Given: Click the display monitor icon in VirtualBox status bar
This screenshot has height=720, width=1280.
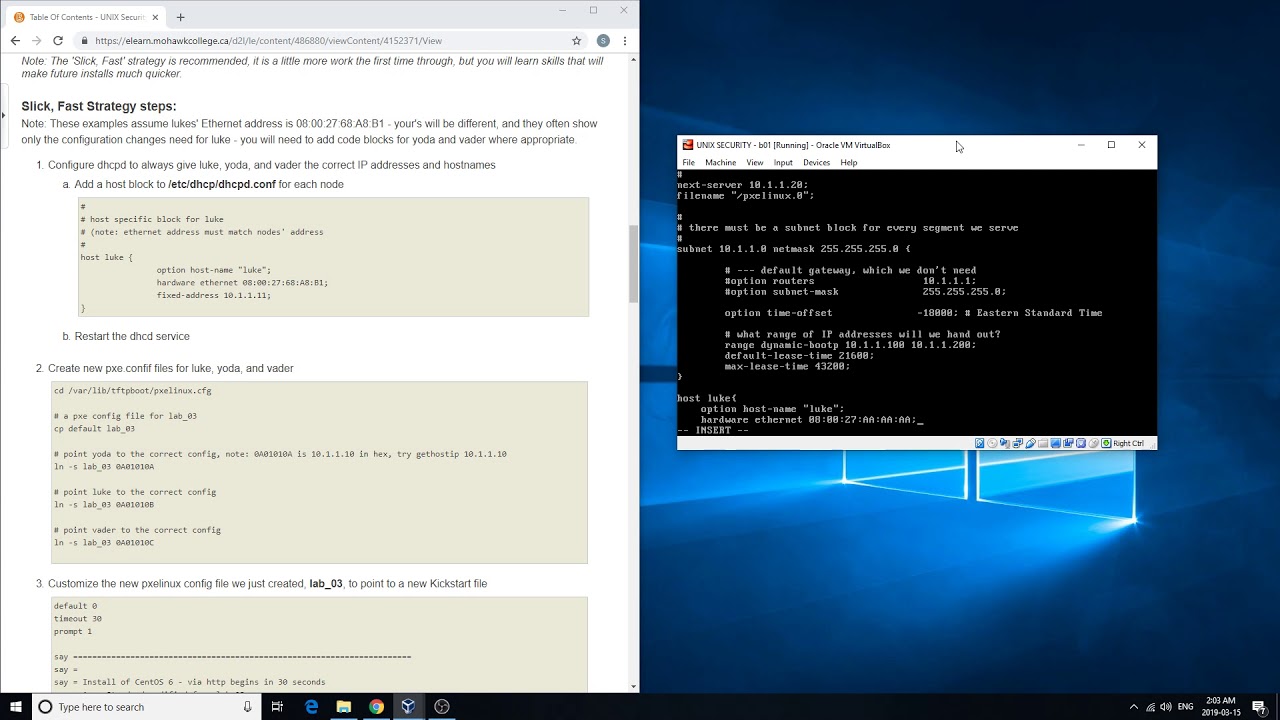Looking at the screenshot, I should tap(1056, 443).
